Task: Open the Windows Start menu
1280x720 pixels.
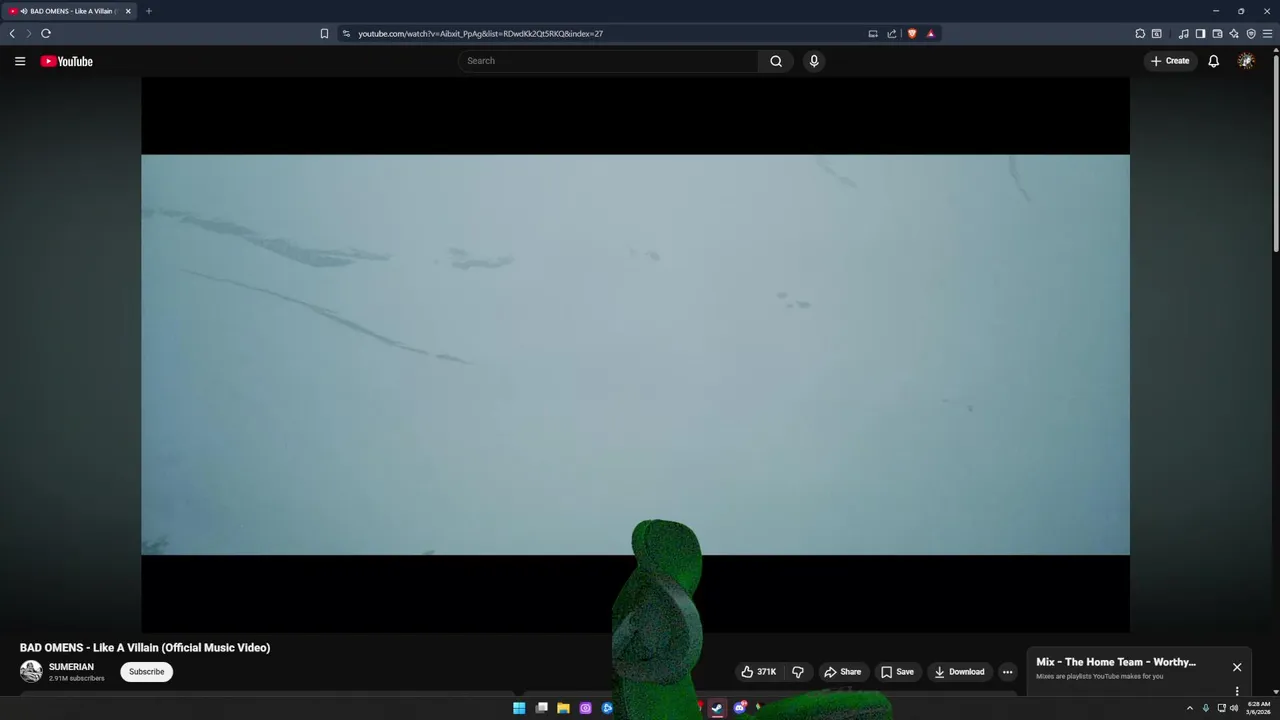Action: coord(519,708)
